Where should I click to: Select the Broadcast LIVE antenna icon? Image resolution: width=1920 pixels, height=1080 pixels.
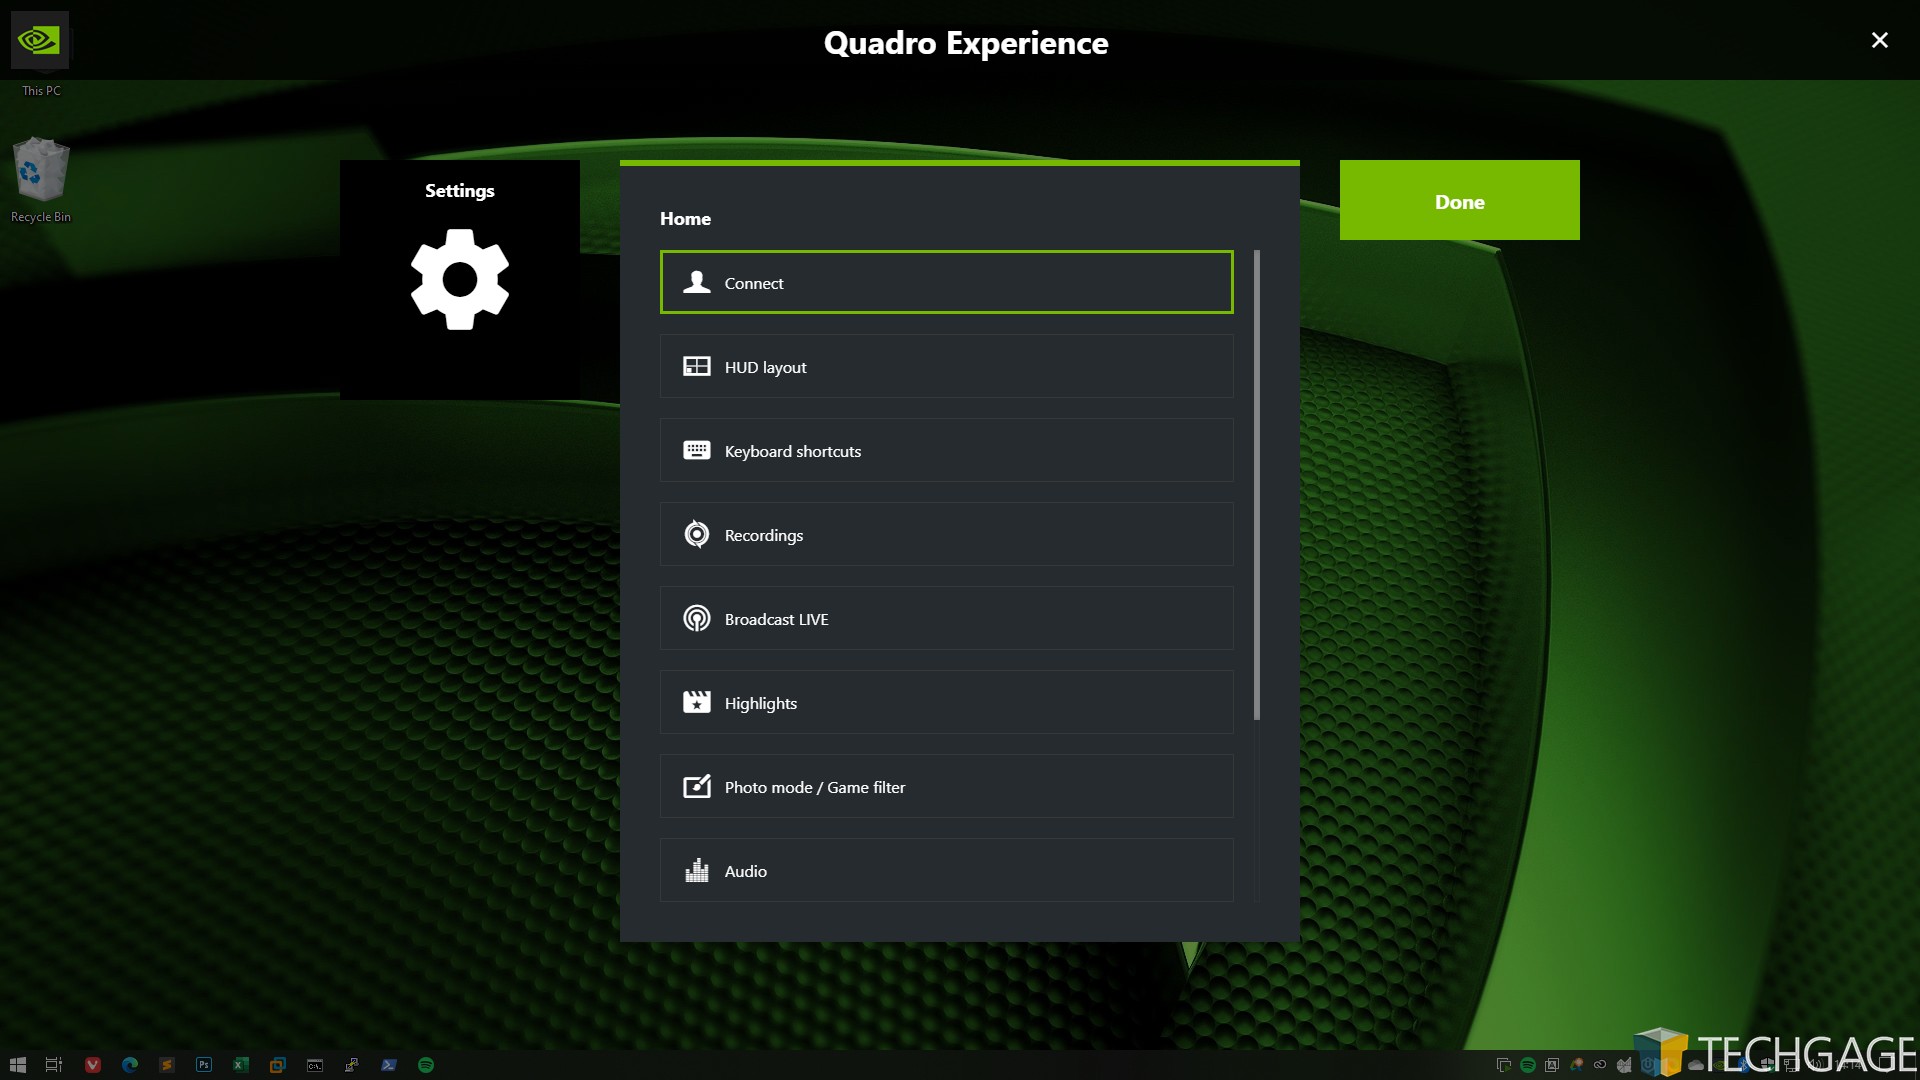(696, 618)
